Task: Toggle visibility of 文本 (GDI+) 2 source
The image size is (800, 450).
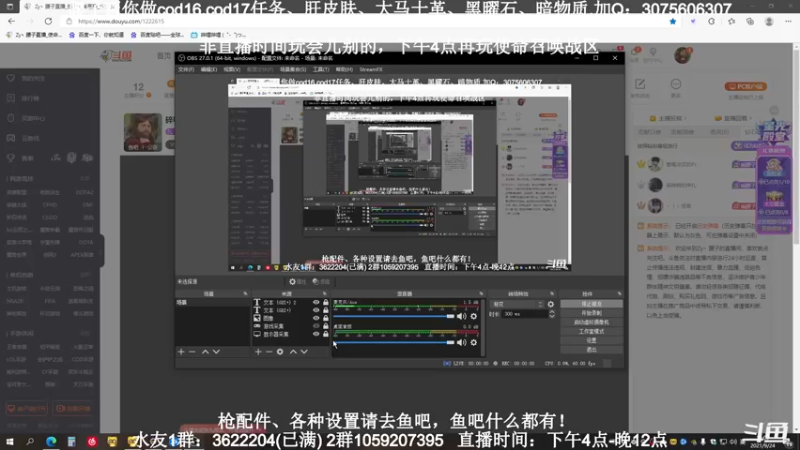Action: [316, 303]
